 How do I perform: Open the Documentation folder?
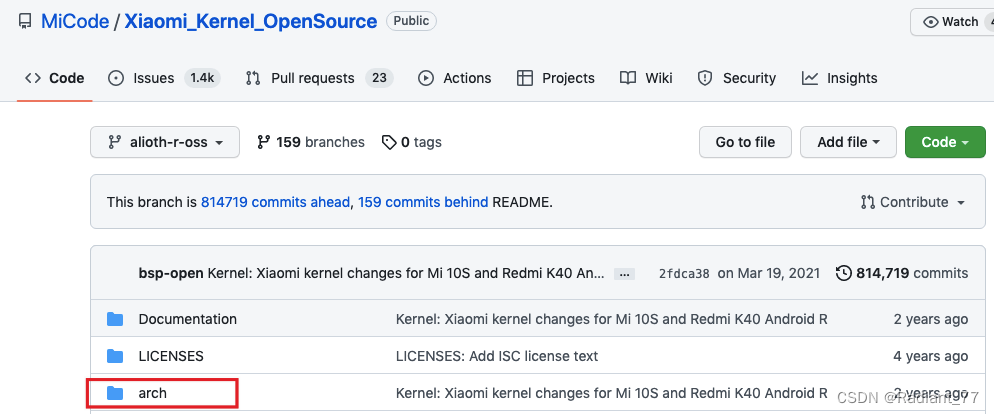[x=188, y=319]
